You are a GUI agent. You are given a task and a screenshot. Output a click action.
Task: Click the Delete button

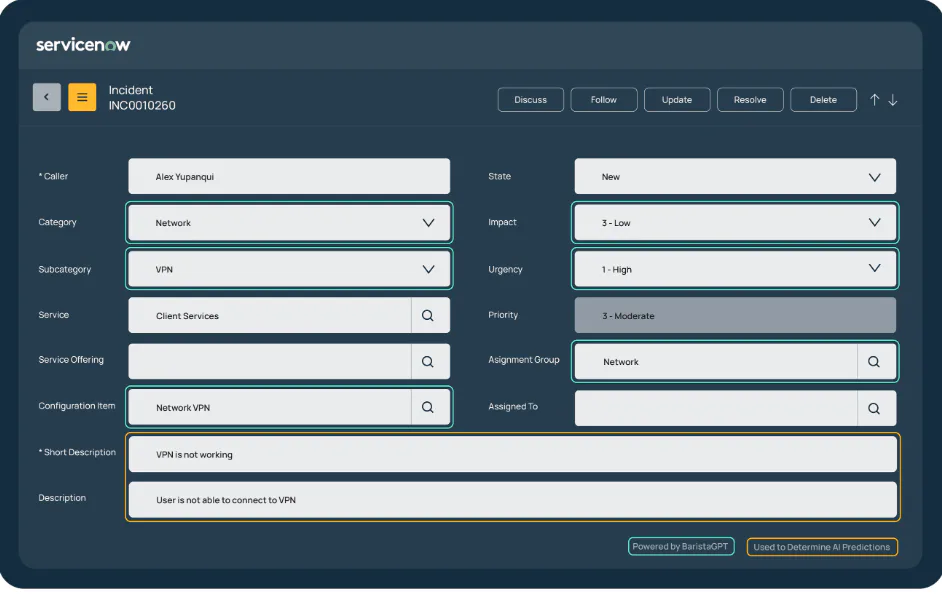[823, 100]
